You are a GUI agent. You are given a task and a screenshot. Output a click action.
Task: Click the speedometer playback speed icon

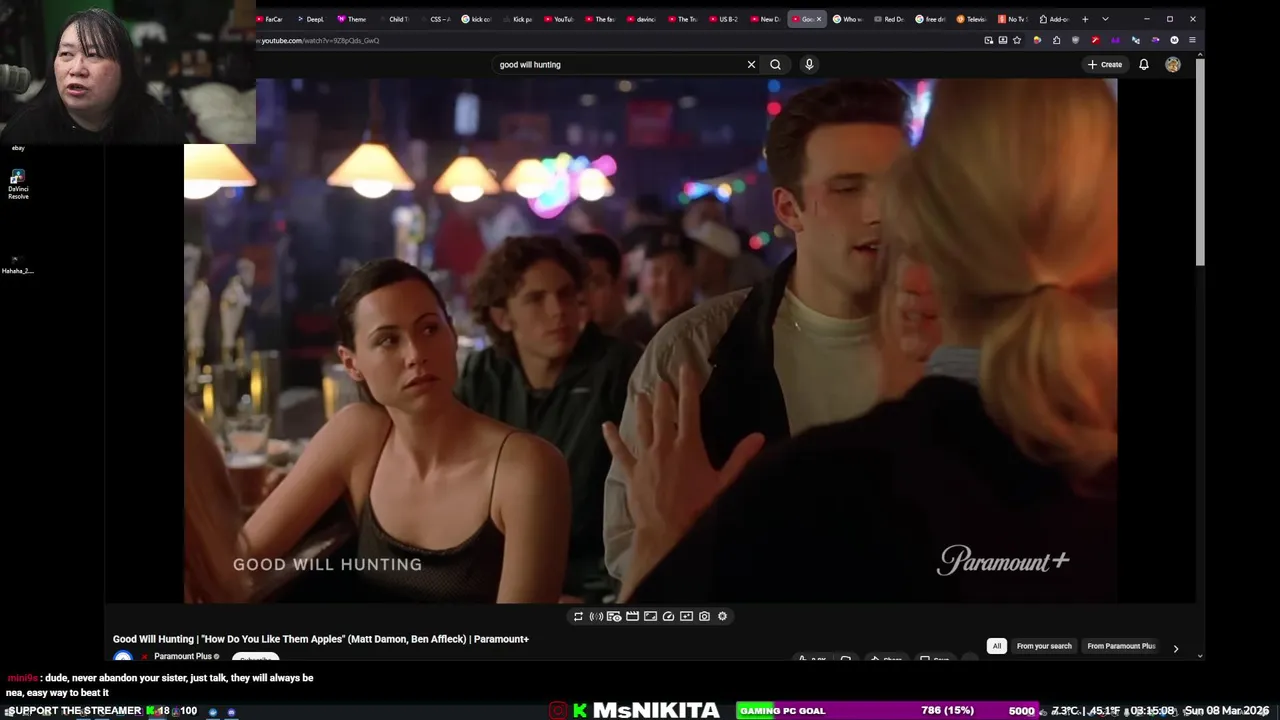(668, 616)
